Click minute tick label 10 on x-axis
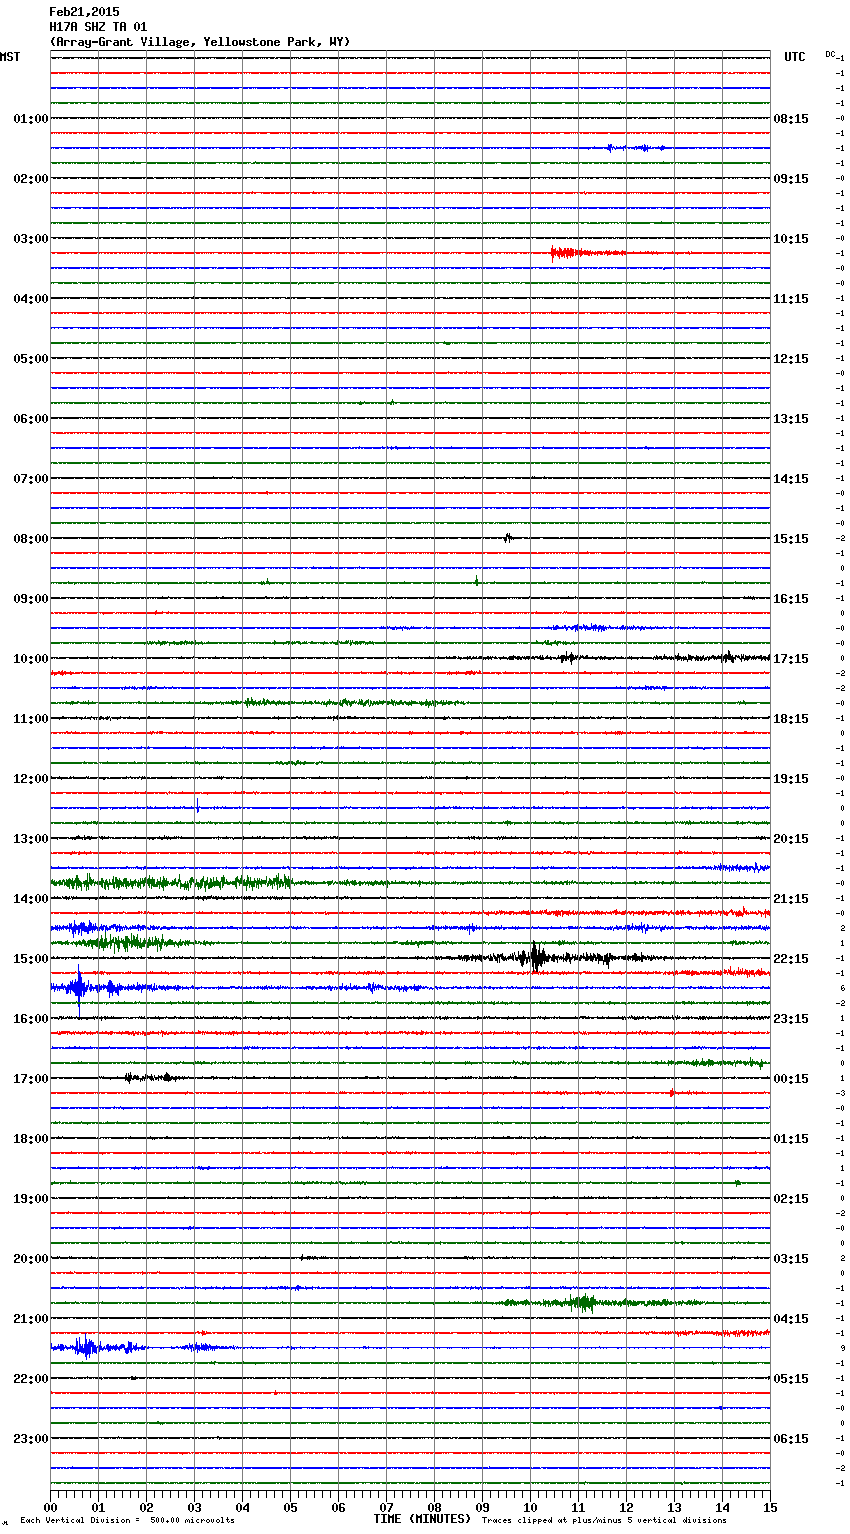The image size is (850, 1534). pos(530,1507)
